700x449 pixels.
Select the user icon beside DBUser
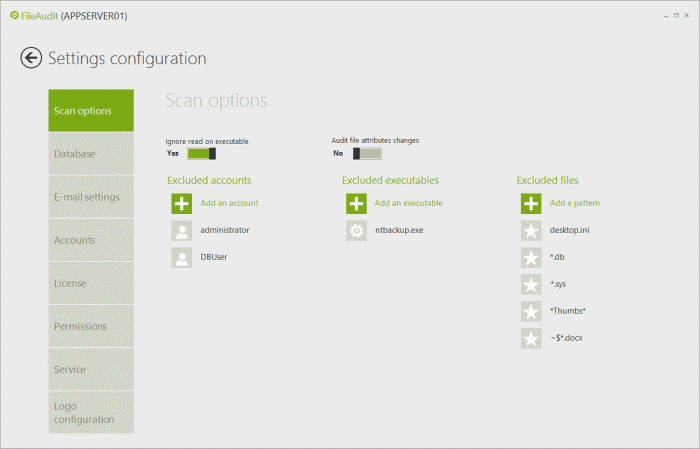182,258
